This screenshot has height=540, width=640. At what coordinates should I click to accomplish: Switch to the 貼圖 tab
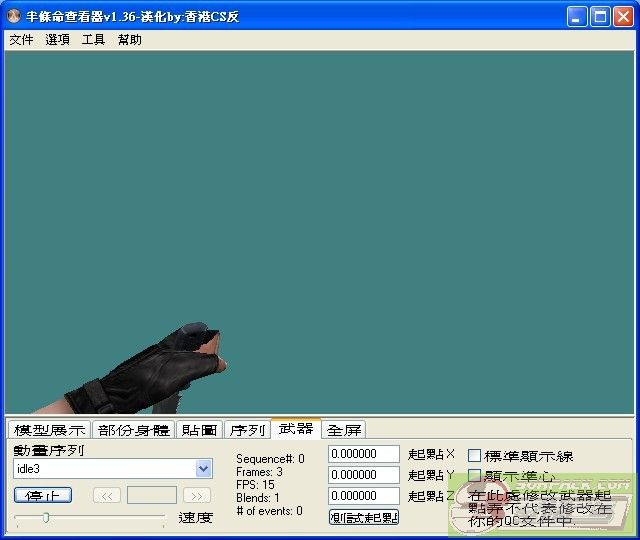coord(199,429)
